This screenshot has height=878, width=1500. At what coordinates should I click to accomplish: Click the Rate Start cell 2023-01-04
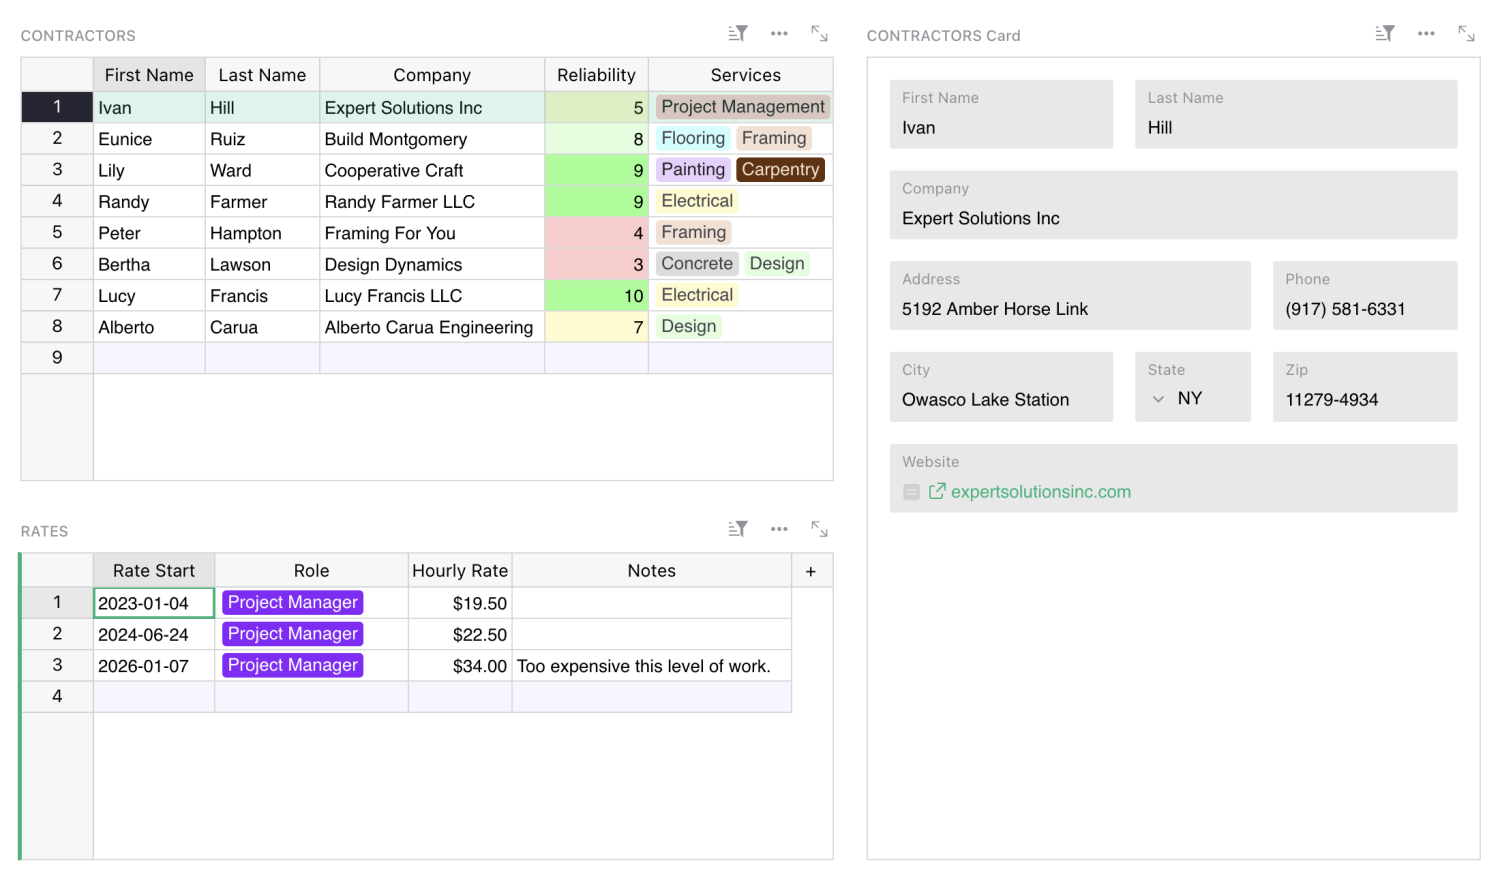click(153, 603)
